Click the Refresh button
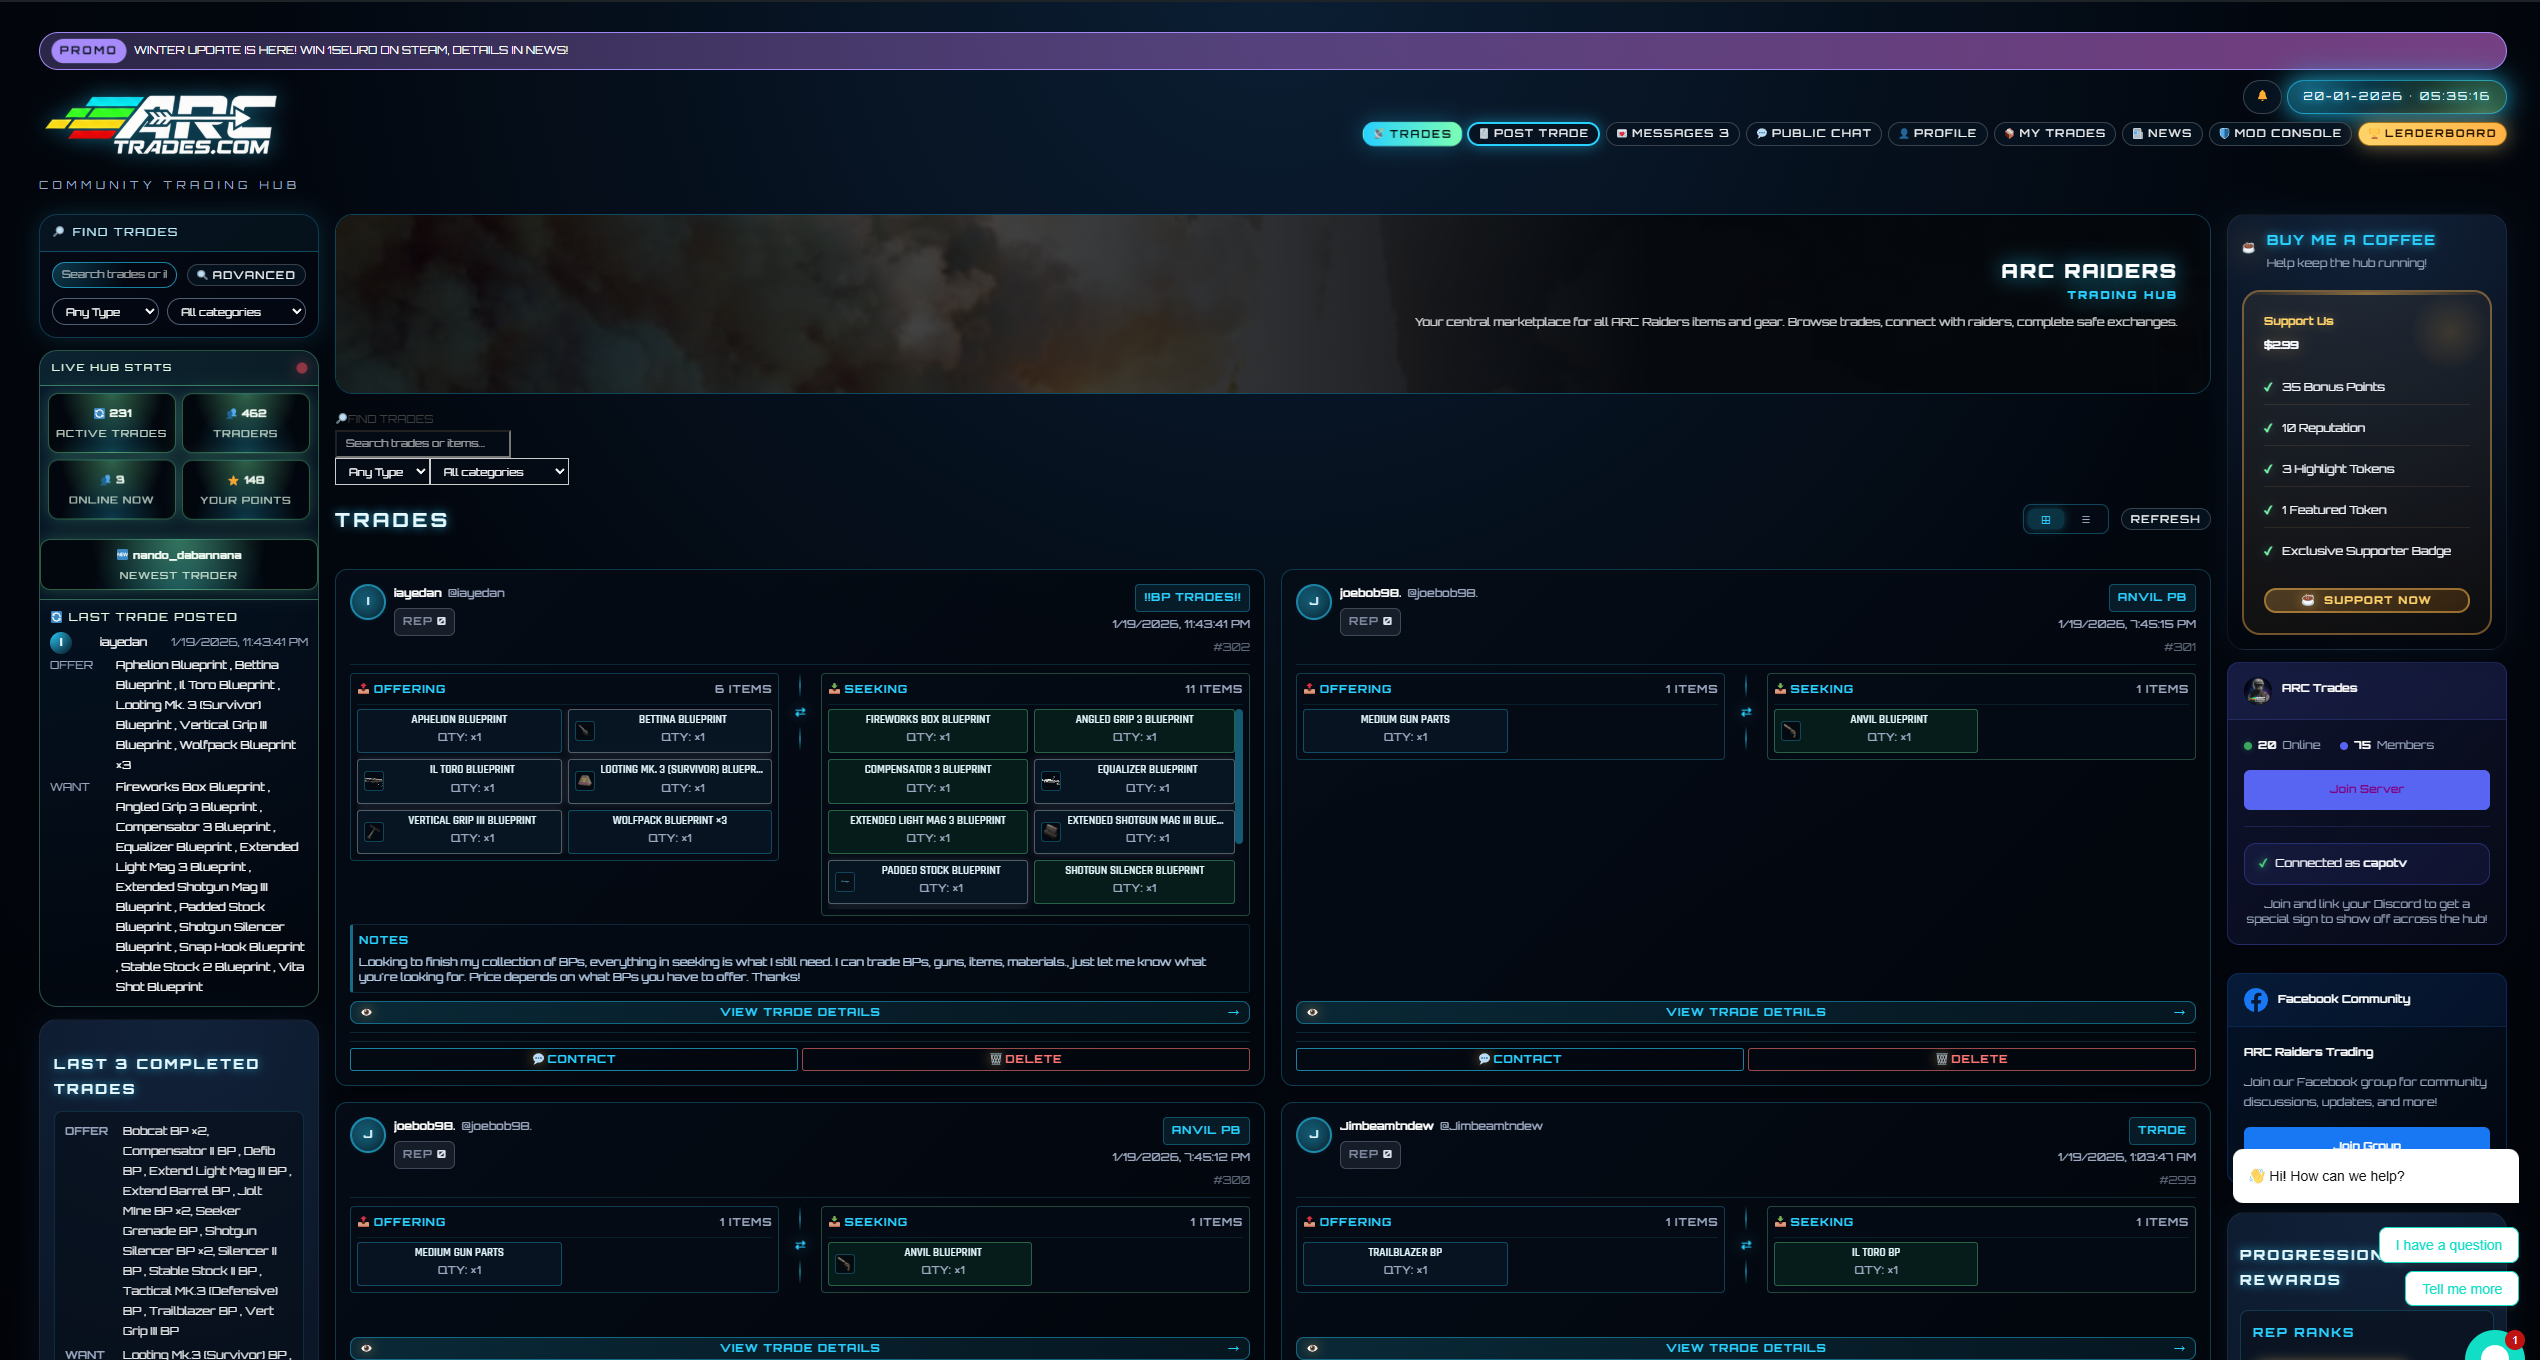2540x1360 pixels. click(x=2165, y=519)
